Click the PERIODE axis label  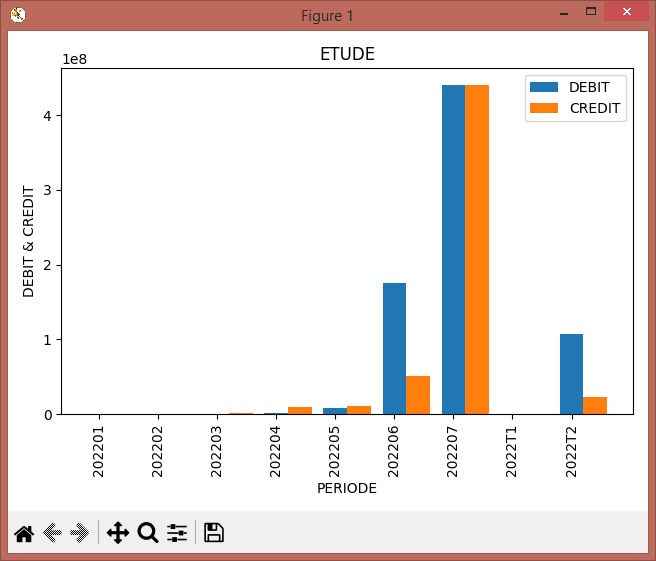347,488
